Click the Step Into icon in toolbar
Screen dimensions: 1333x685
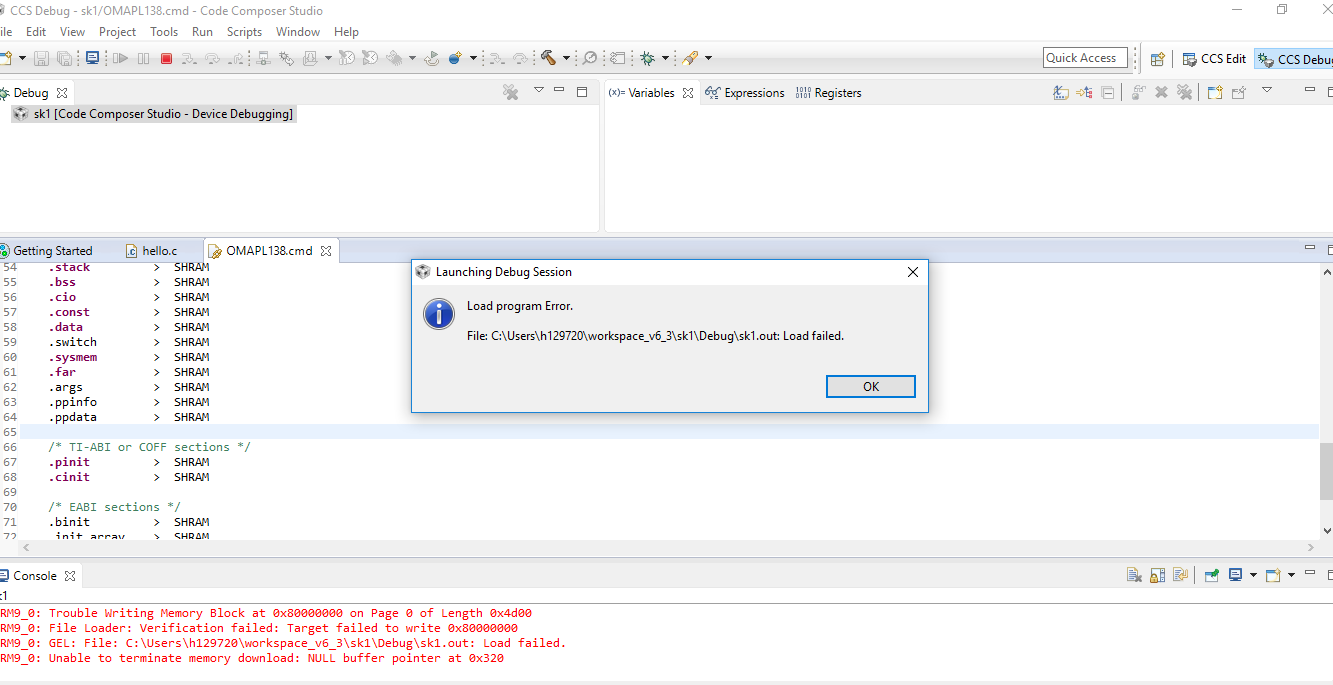pyautogui.click(x=189, y=58)
